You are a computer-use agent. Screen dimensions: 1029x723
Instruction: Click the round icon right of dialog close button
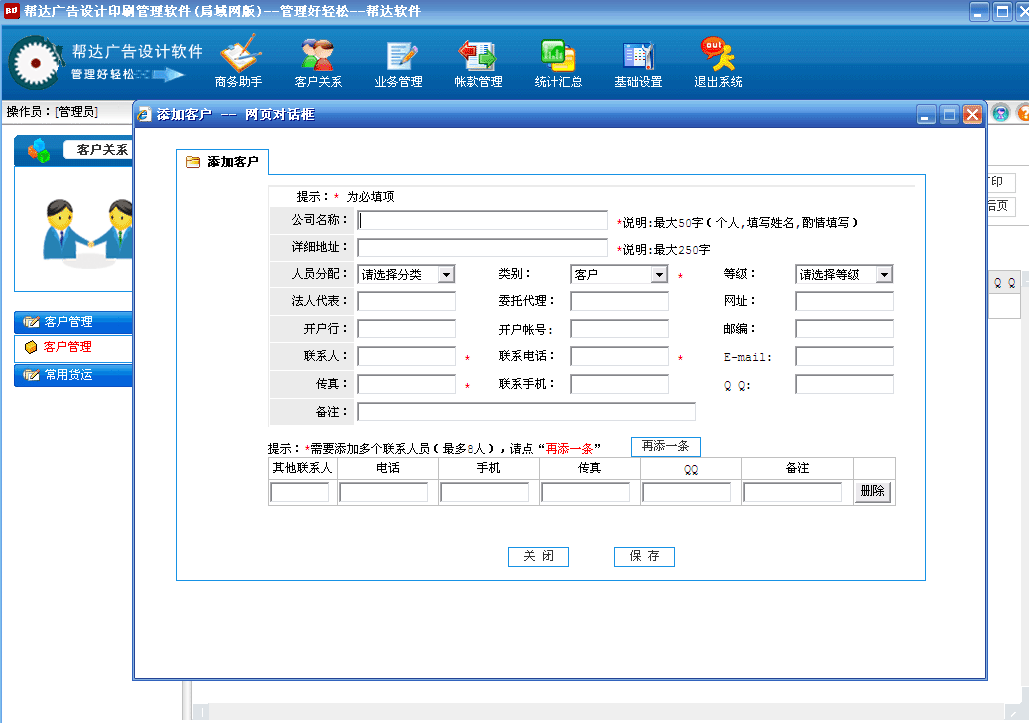[1000, 114]
